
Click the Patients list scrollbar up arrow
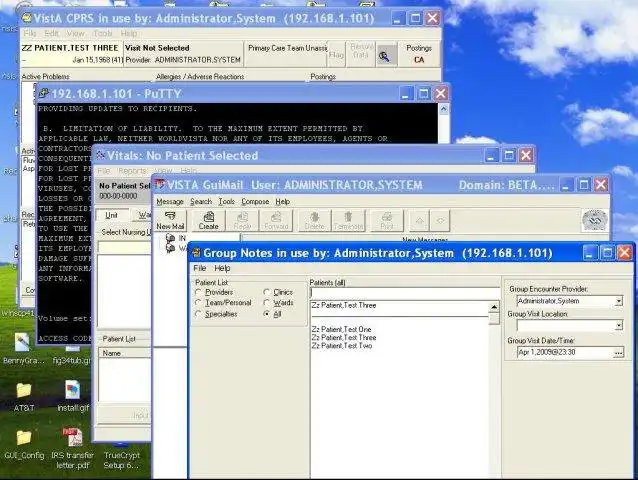pyautogui.click(x=494, y=307)
